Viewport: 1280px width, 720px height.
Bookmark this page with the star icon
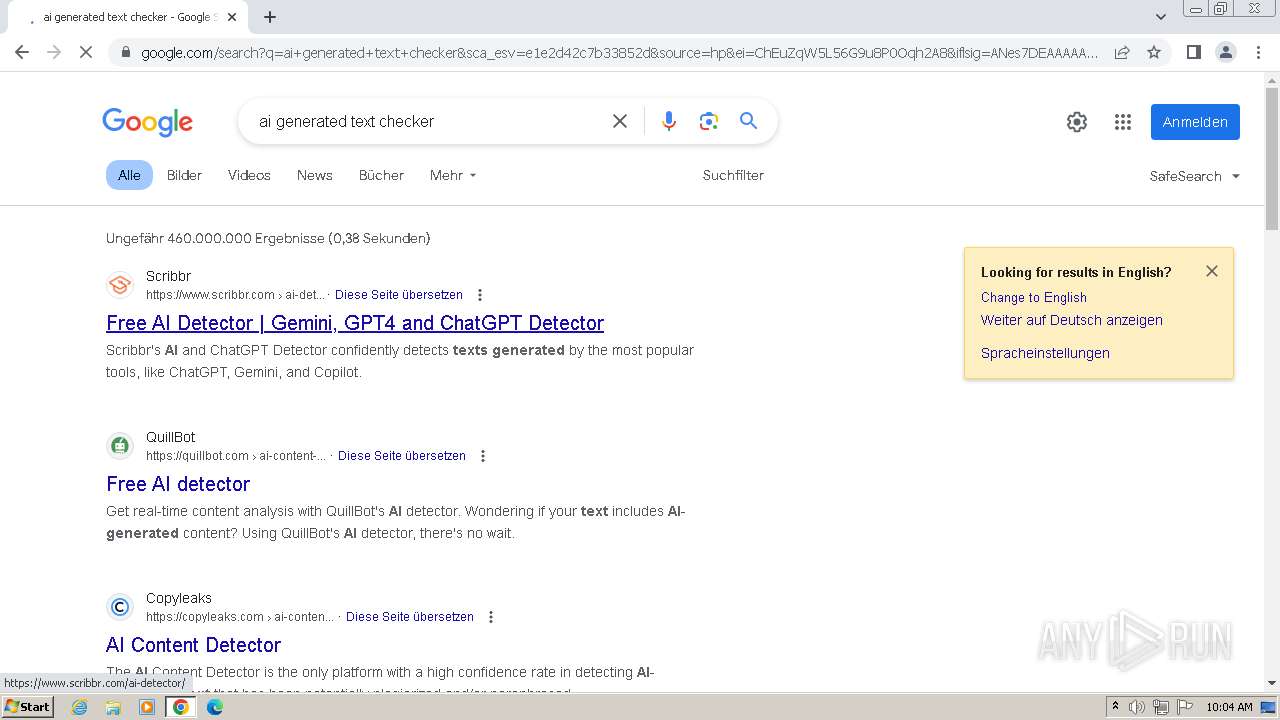coord(1154,52)
